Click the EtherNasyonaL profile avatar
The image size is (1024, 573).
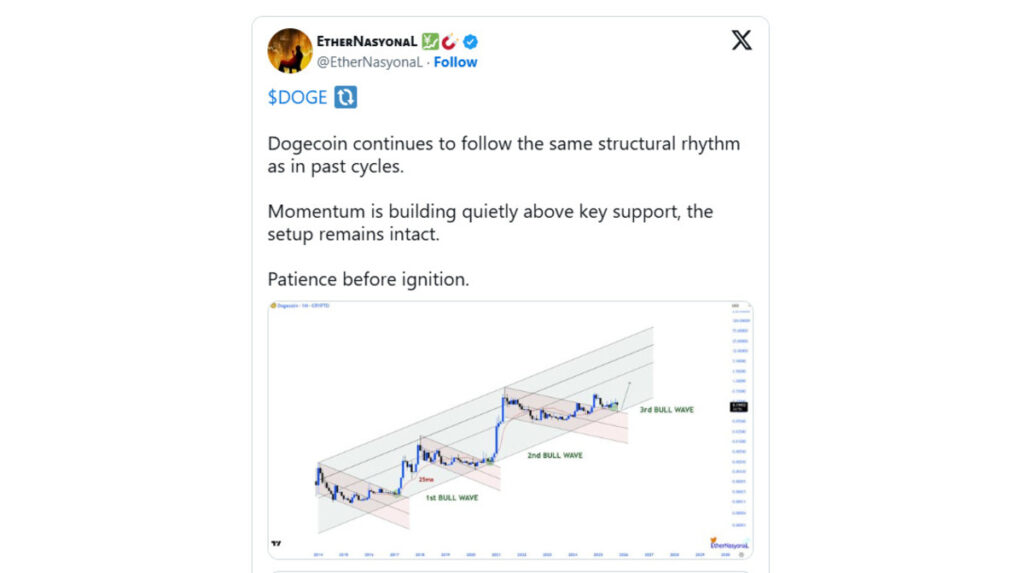pyautogui.click(x=290, y=50)
